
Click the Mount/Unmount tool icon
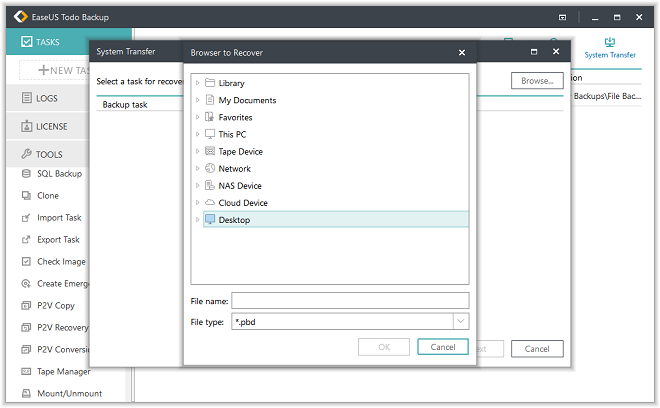click(27, 393)
